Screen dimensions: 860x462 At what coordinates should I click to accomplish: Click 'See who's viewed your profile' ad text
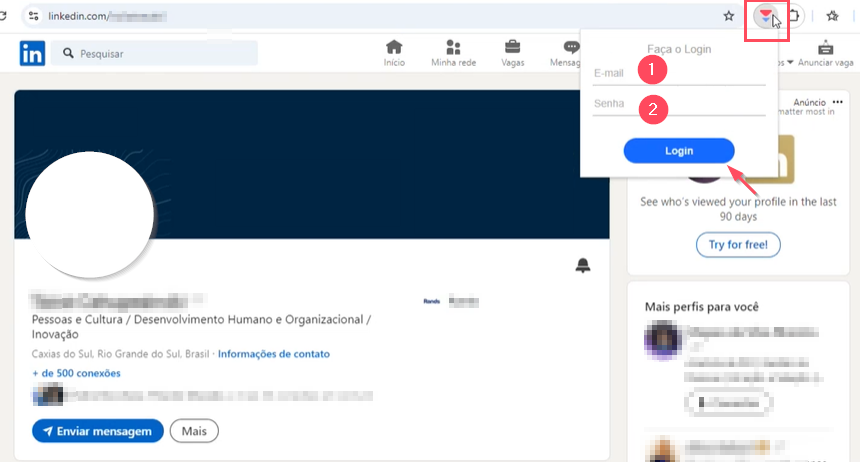tap(738, 209)
